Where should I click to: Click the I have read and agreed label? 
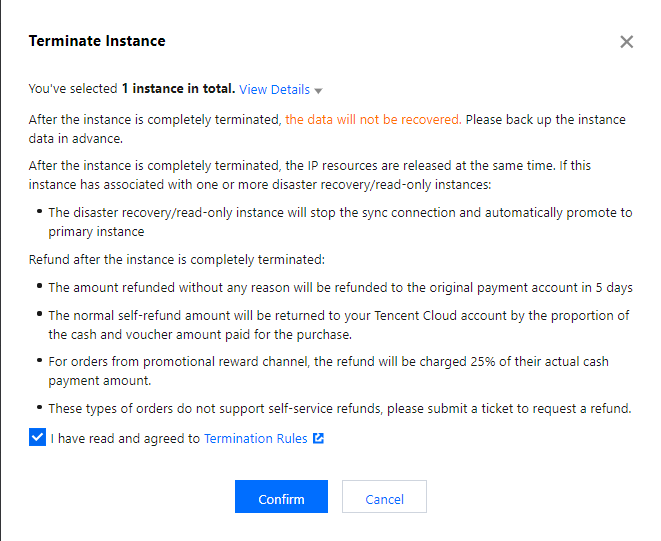point(125,439)
